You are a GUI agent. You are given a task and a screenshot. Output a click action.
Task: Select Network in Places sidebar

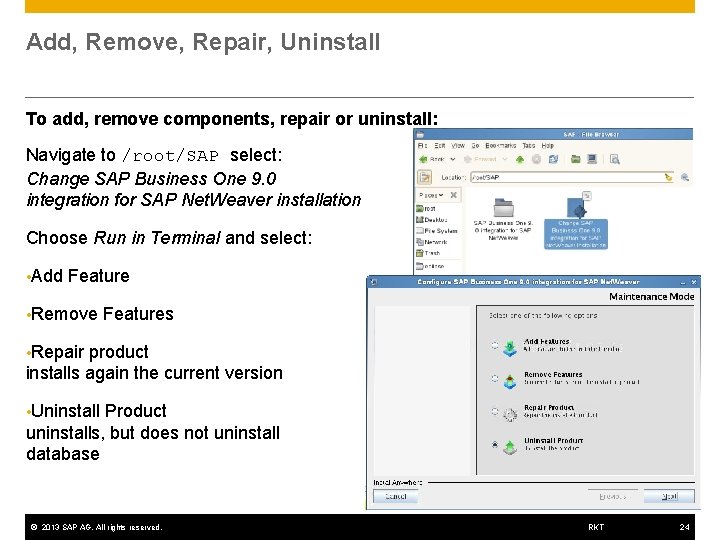pyautogui.click(x=432, y=242)
